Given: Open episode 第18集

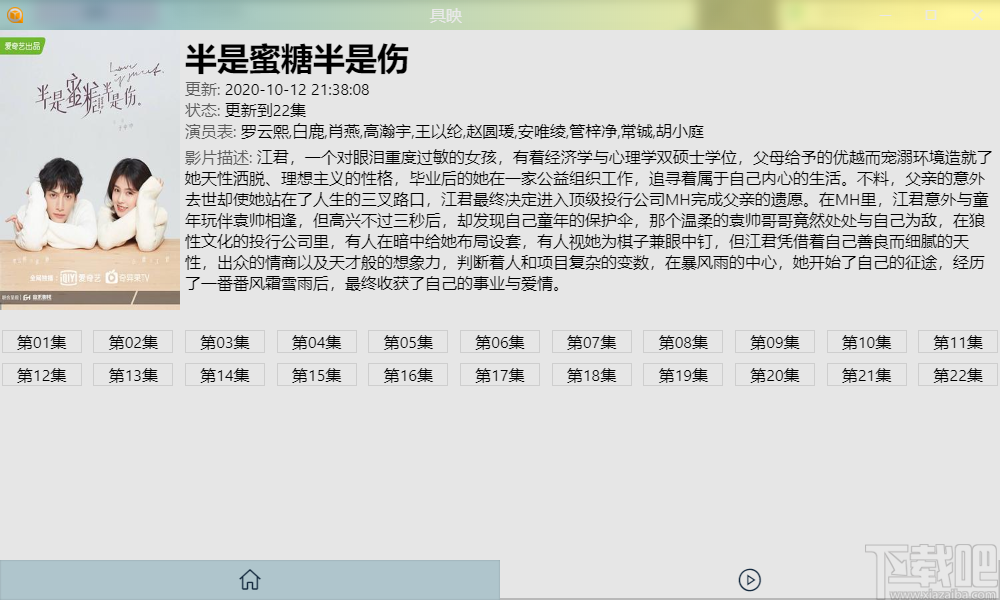Looking at the screenshot, I should coord(591,374).
